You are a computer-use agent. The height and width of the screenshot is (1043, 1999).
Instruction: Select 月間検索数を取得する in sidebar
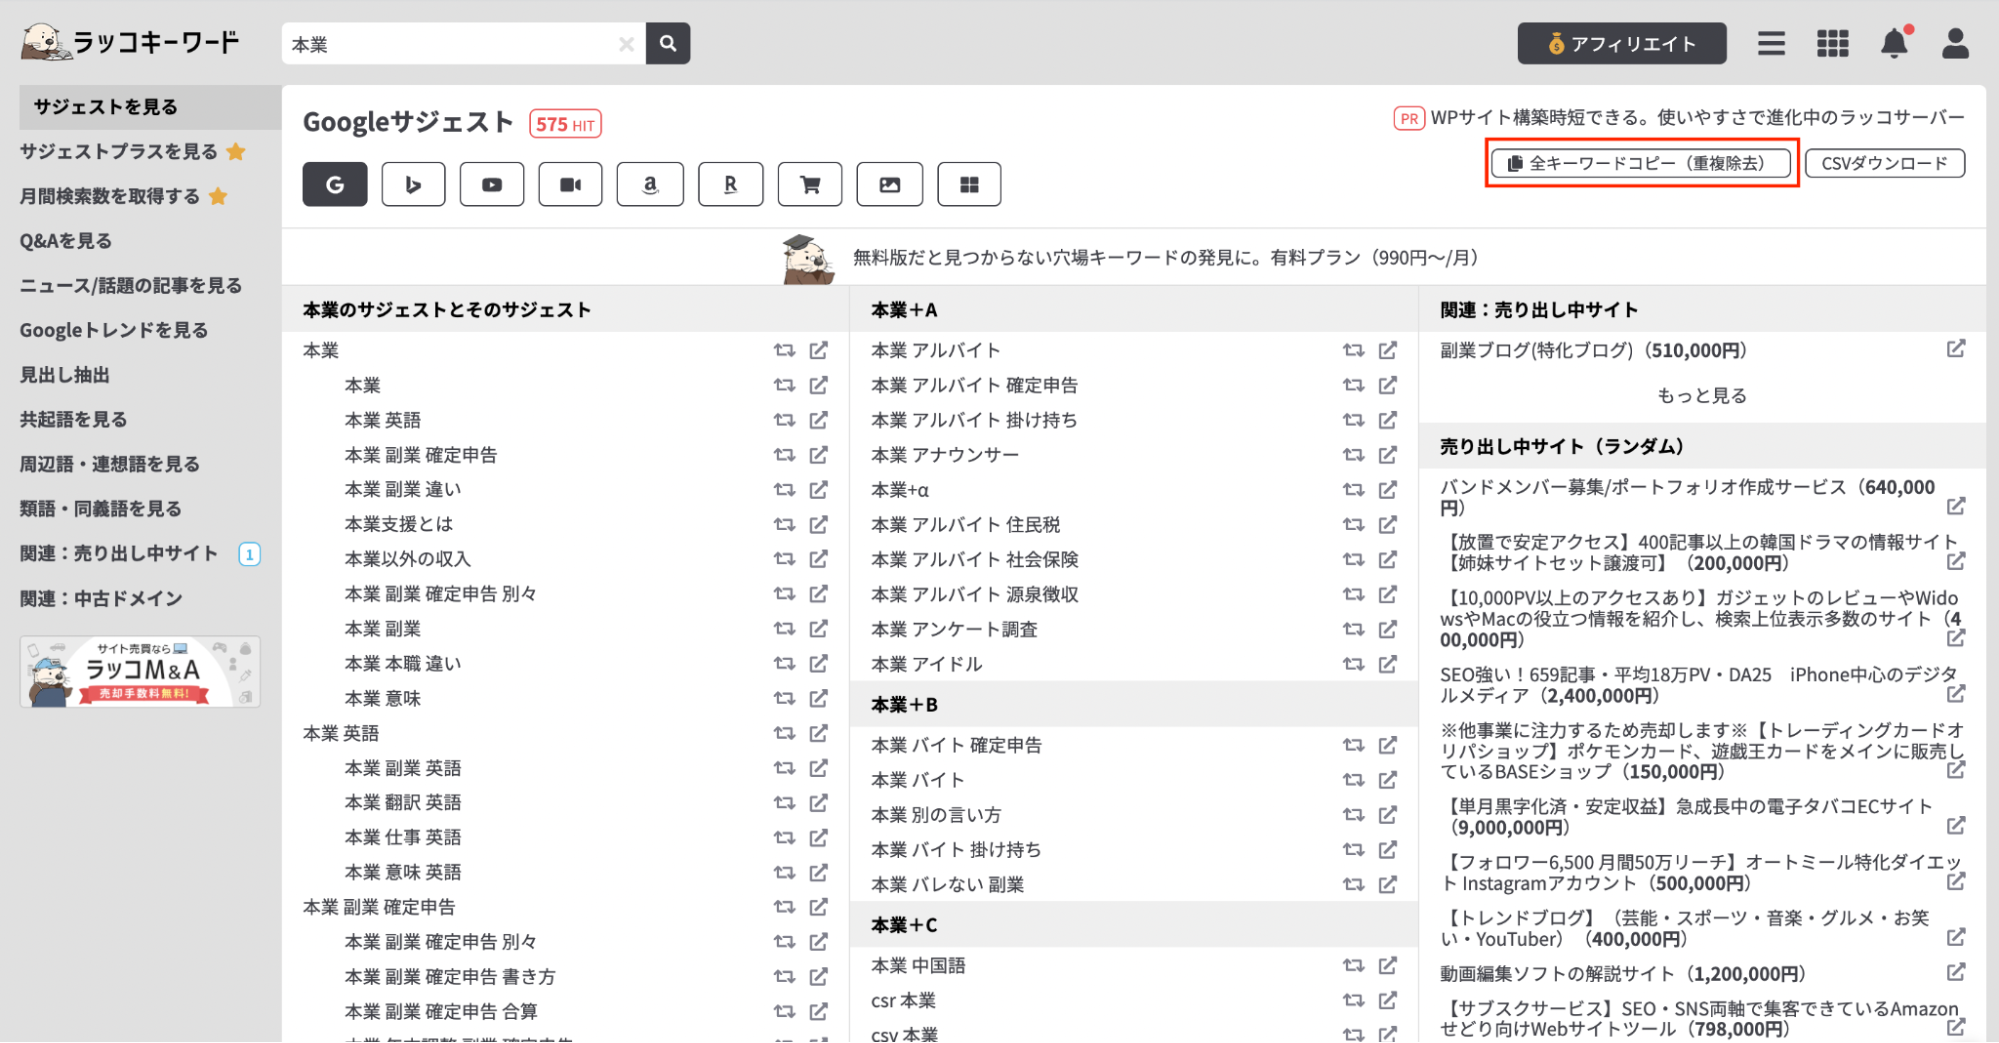click(x=110, y=196)
